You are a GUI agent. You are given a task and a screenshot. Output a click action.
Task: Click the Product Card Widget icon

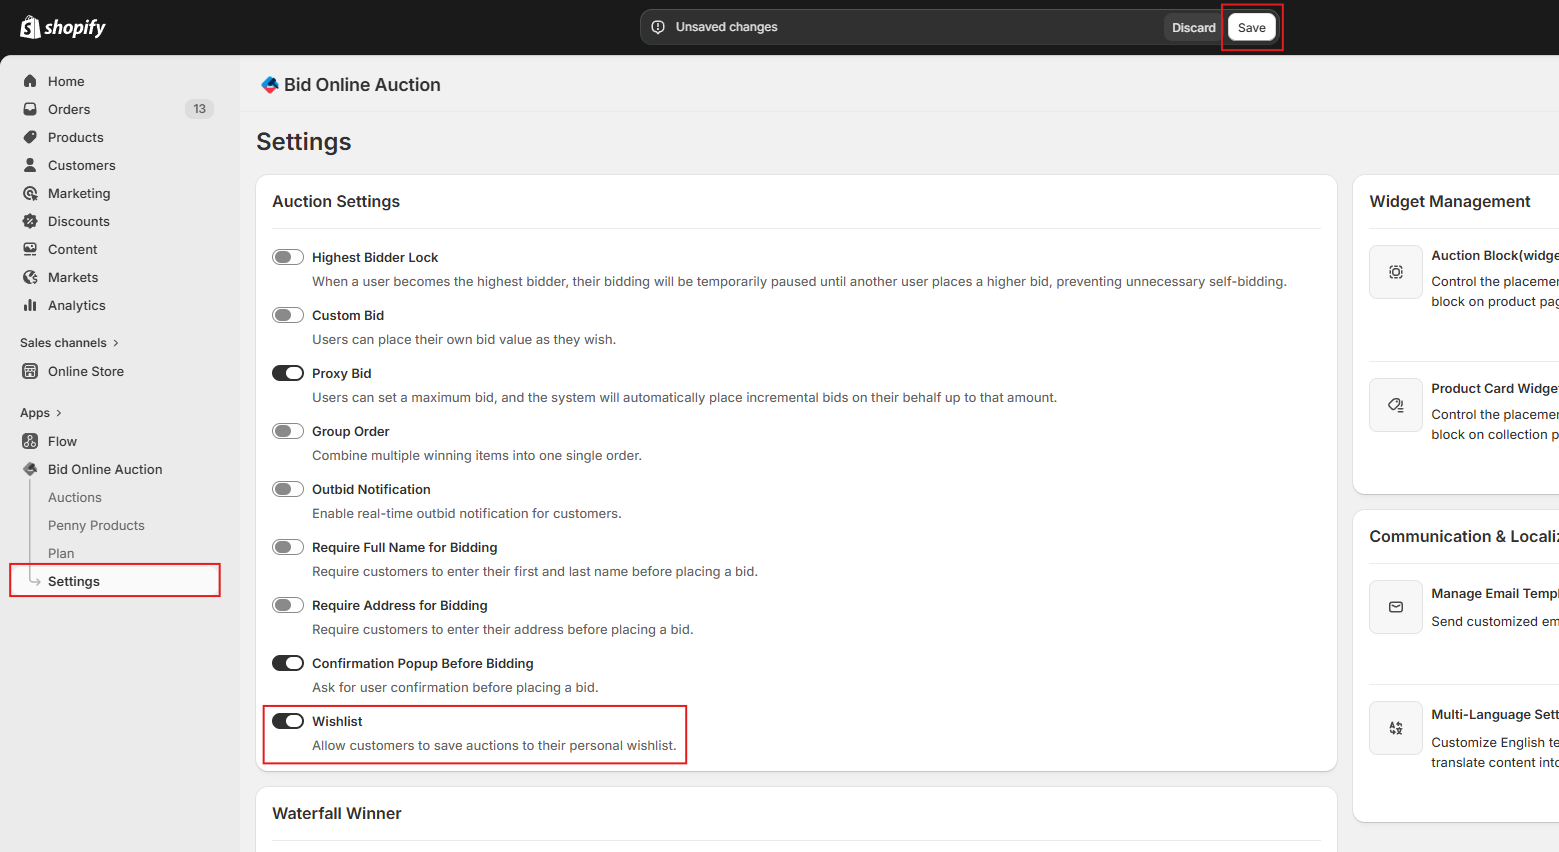pyautogui.click(x=1395, y=405)
